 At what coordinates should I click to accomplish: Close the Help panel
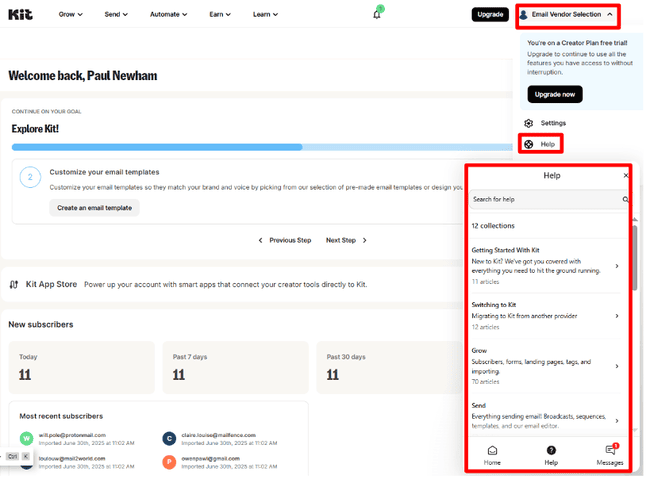click(626, 176)
